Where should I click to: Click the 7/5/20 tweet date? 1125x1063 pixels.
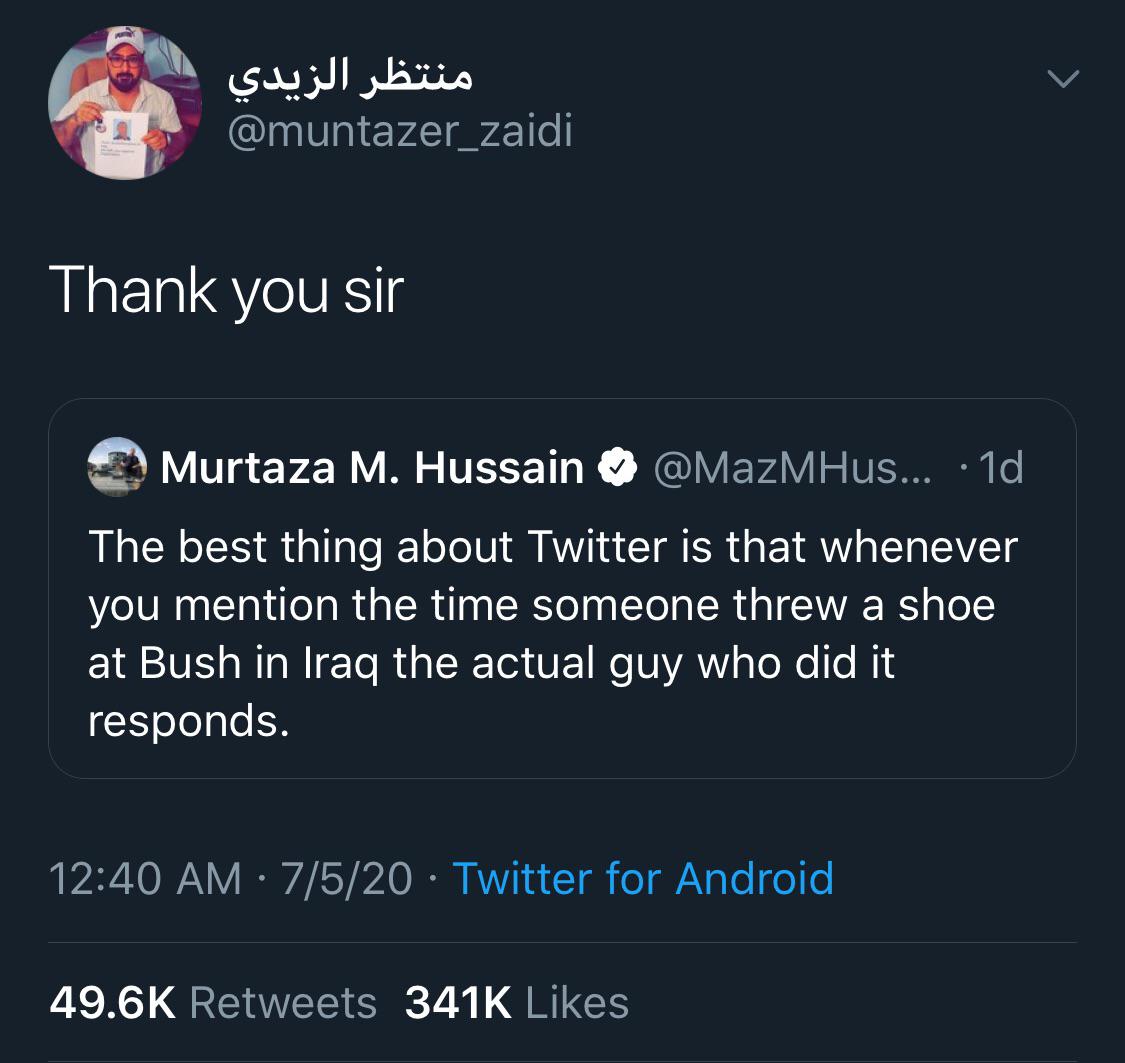tap(346, 878)
